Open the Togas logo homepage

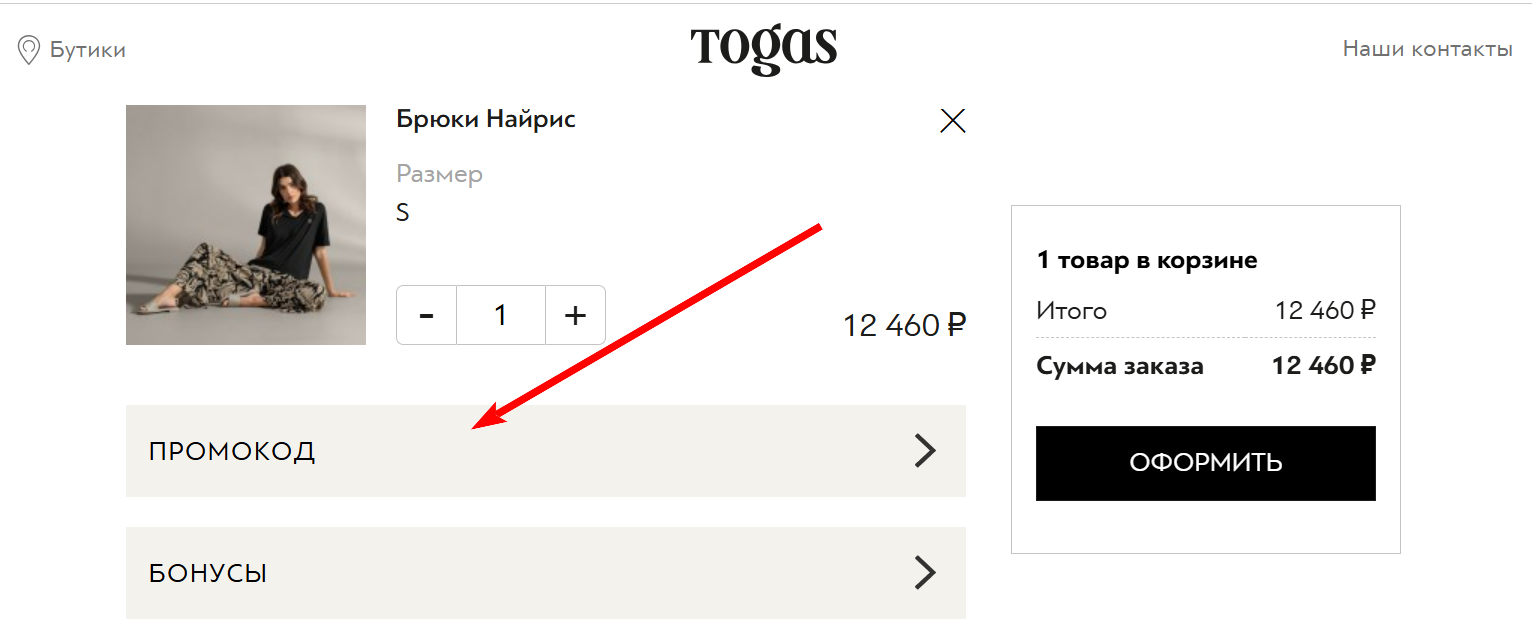[x=764, y=46]
